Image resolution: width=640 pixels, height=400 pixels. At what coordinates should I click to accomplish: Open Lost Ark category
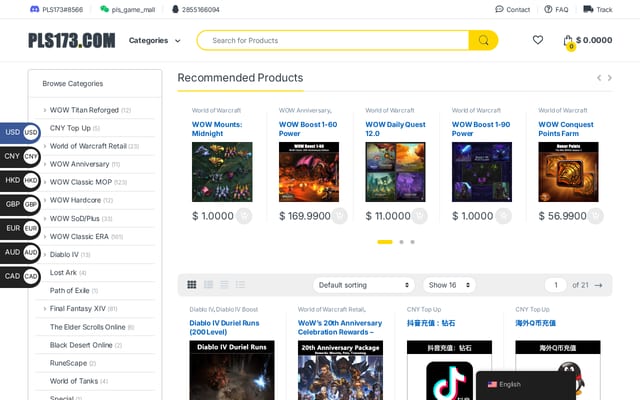pos(63,272)
